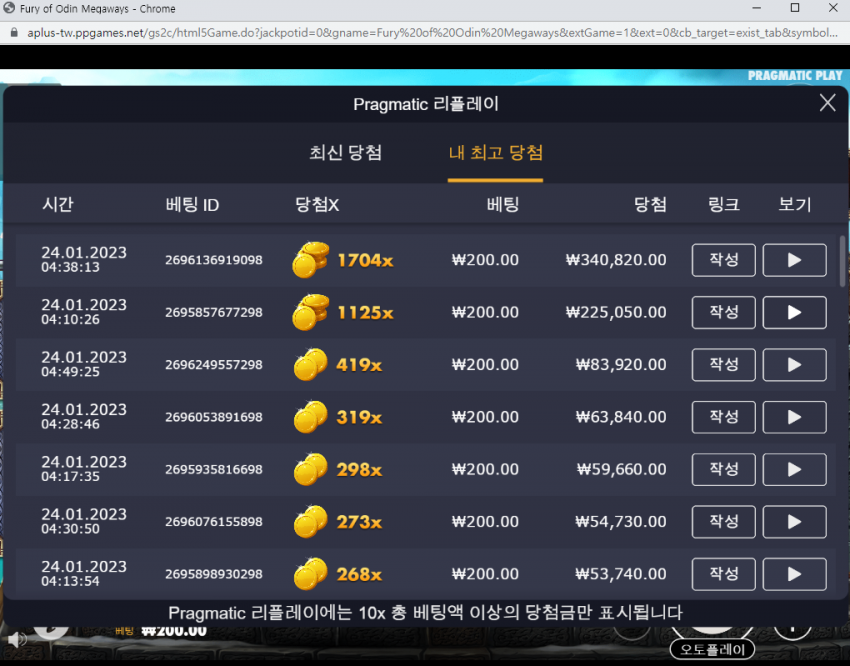This screenshot has height=666, width=850.
Task: Click the timestamp 04:13:54
Action: pyautogui.click(x=70, y=581)
